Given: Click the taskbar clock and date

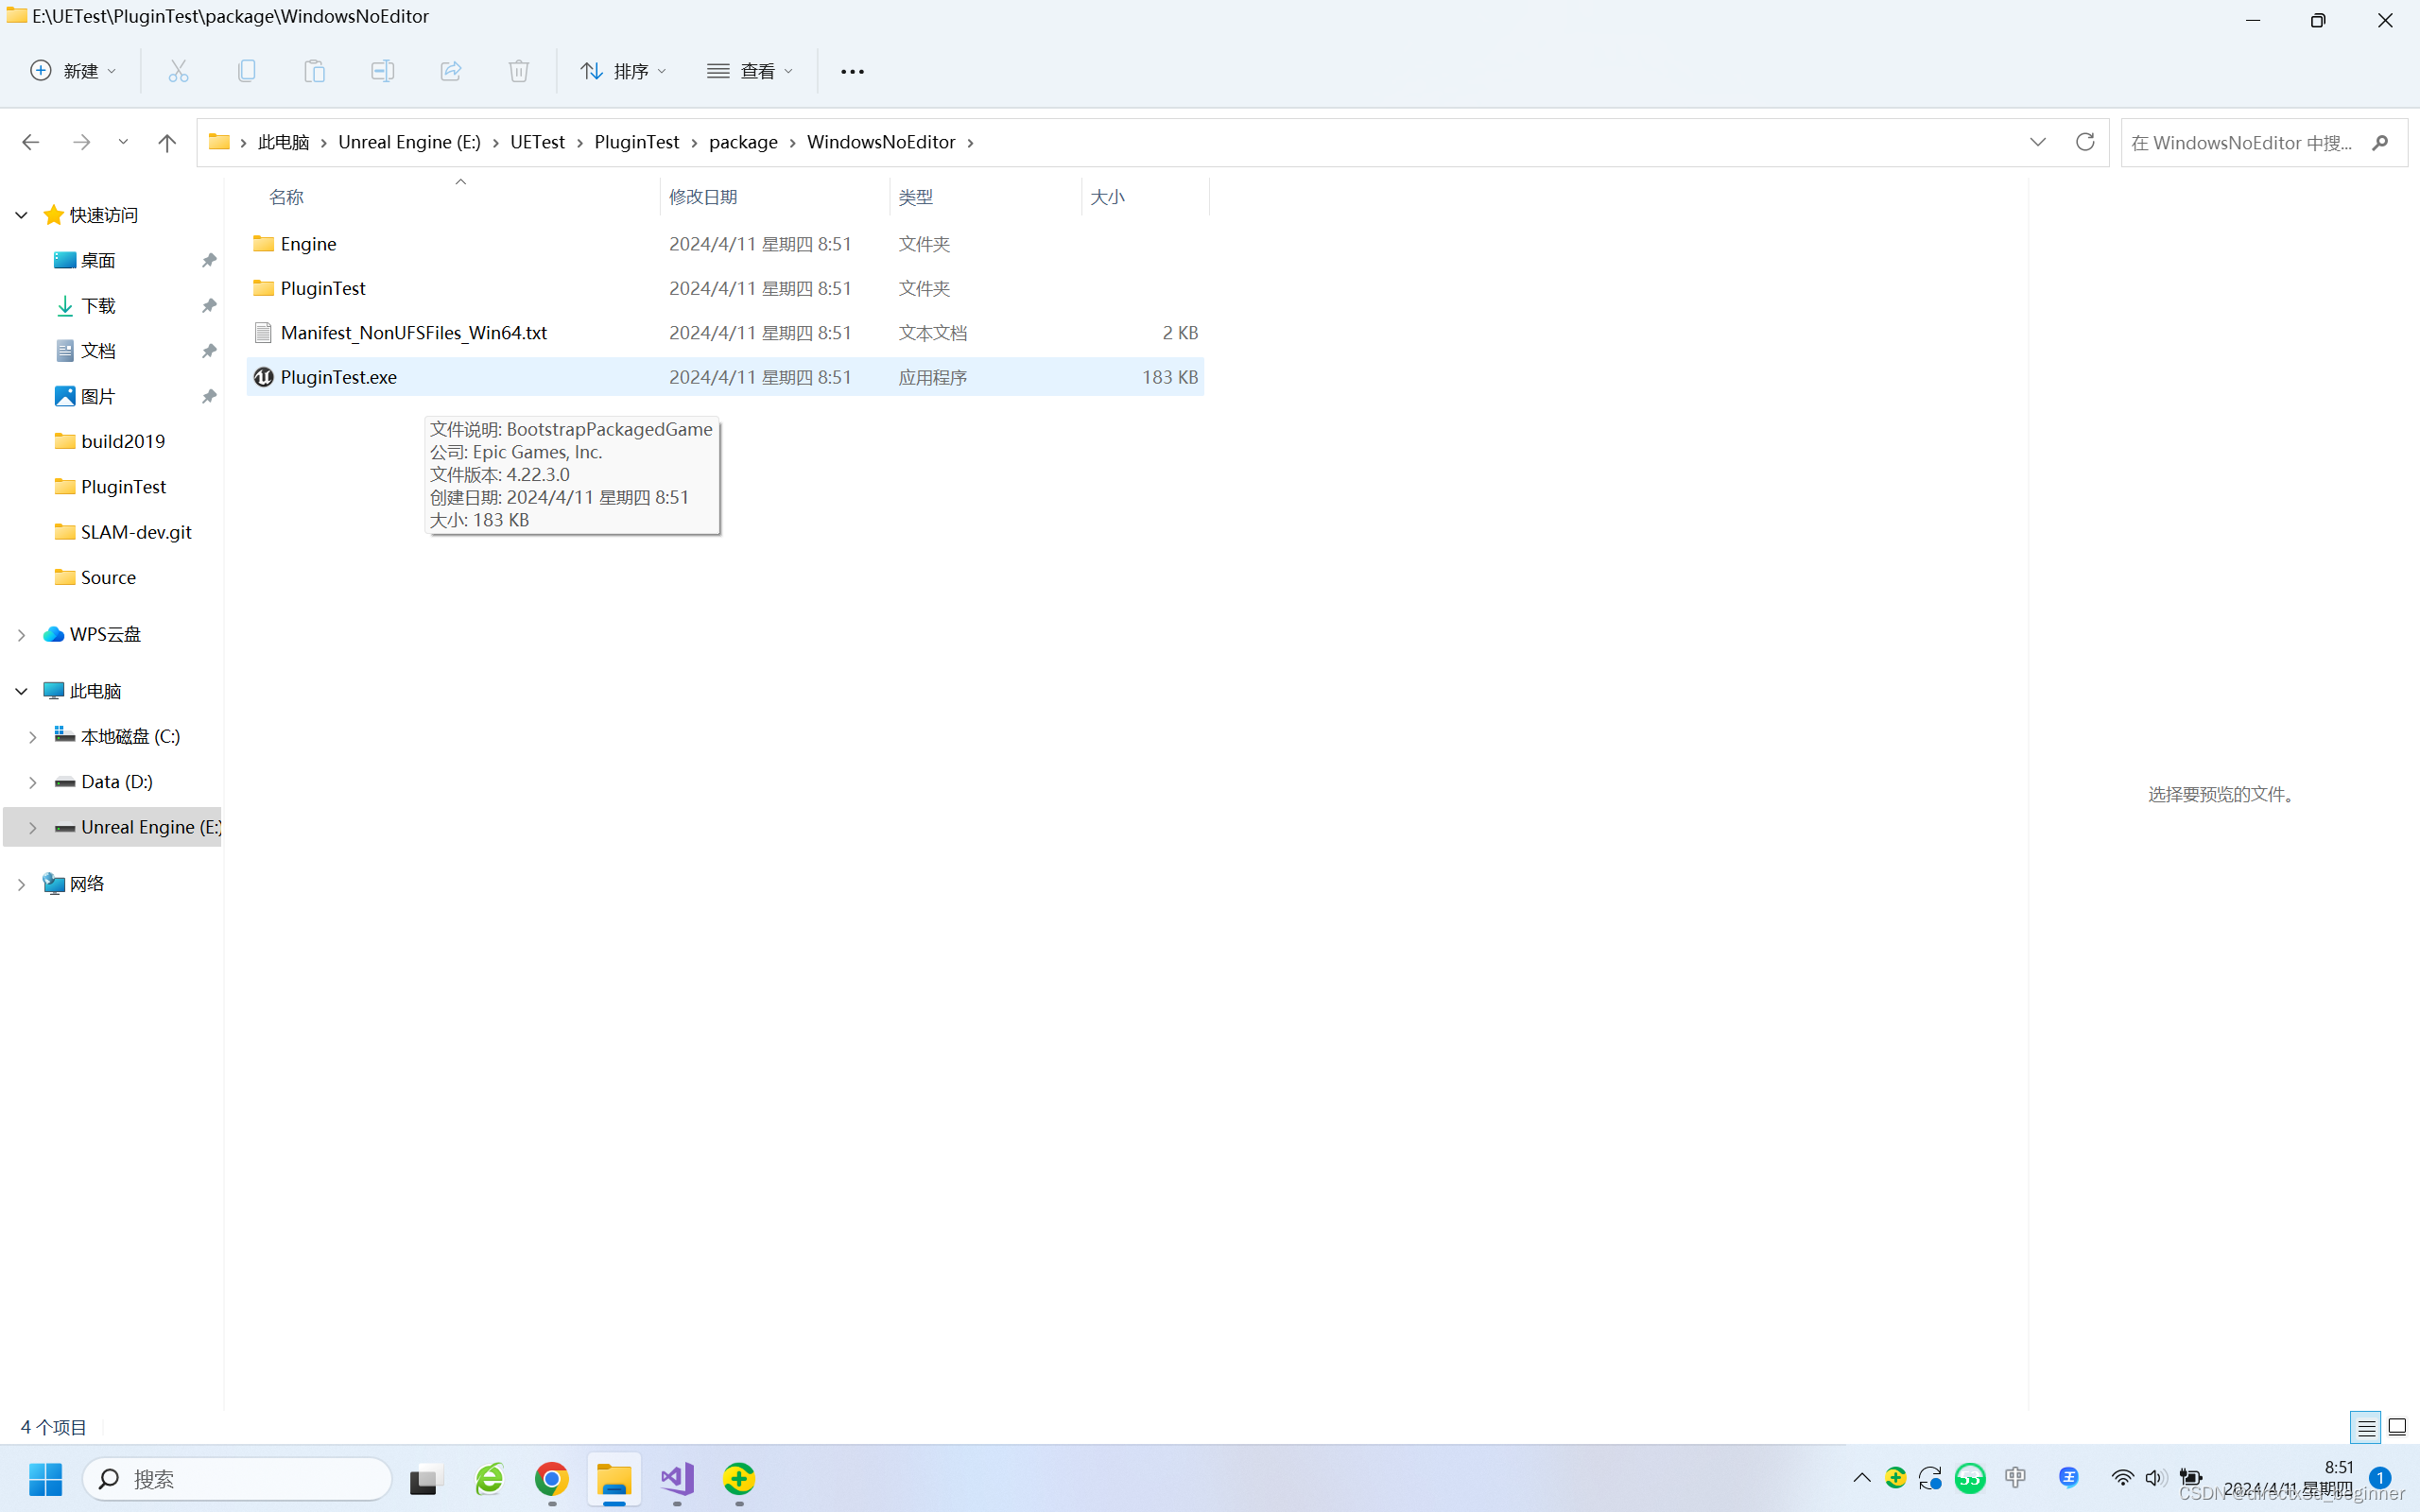Looking at the screenshot, I should tap(2288, 1478).
